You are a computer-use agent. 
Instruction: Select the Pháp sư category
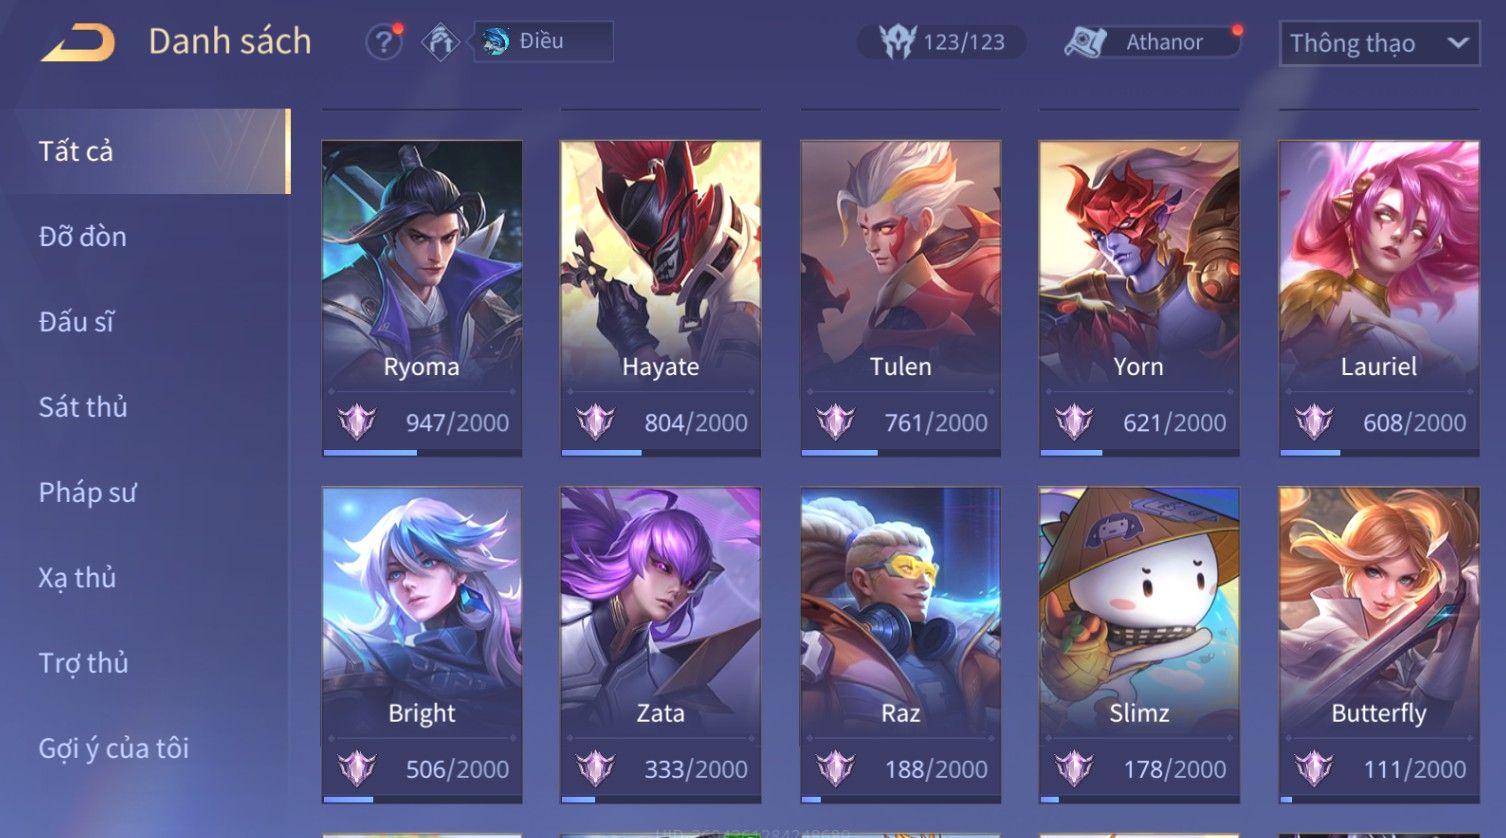[x=87, y=492]
